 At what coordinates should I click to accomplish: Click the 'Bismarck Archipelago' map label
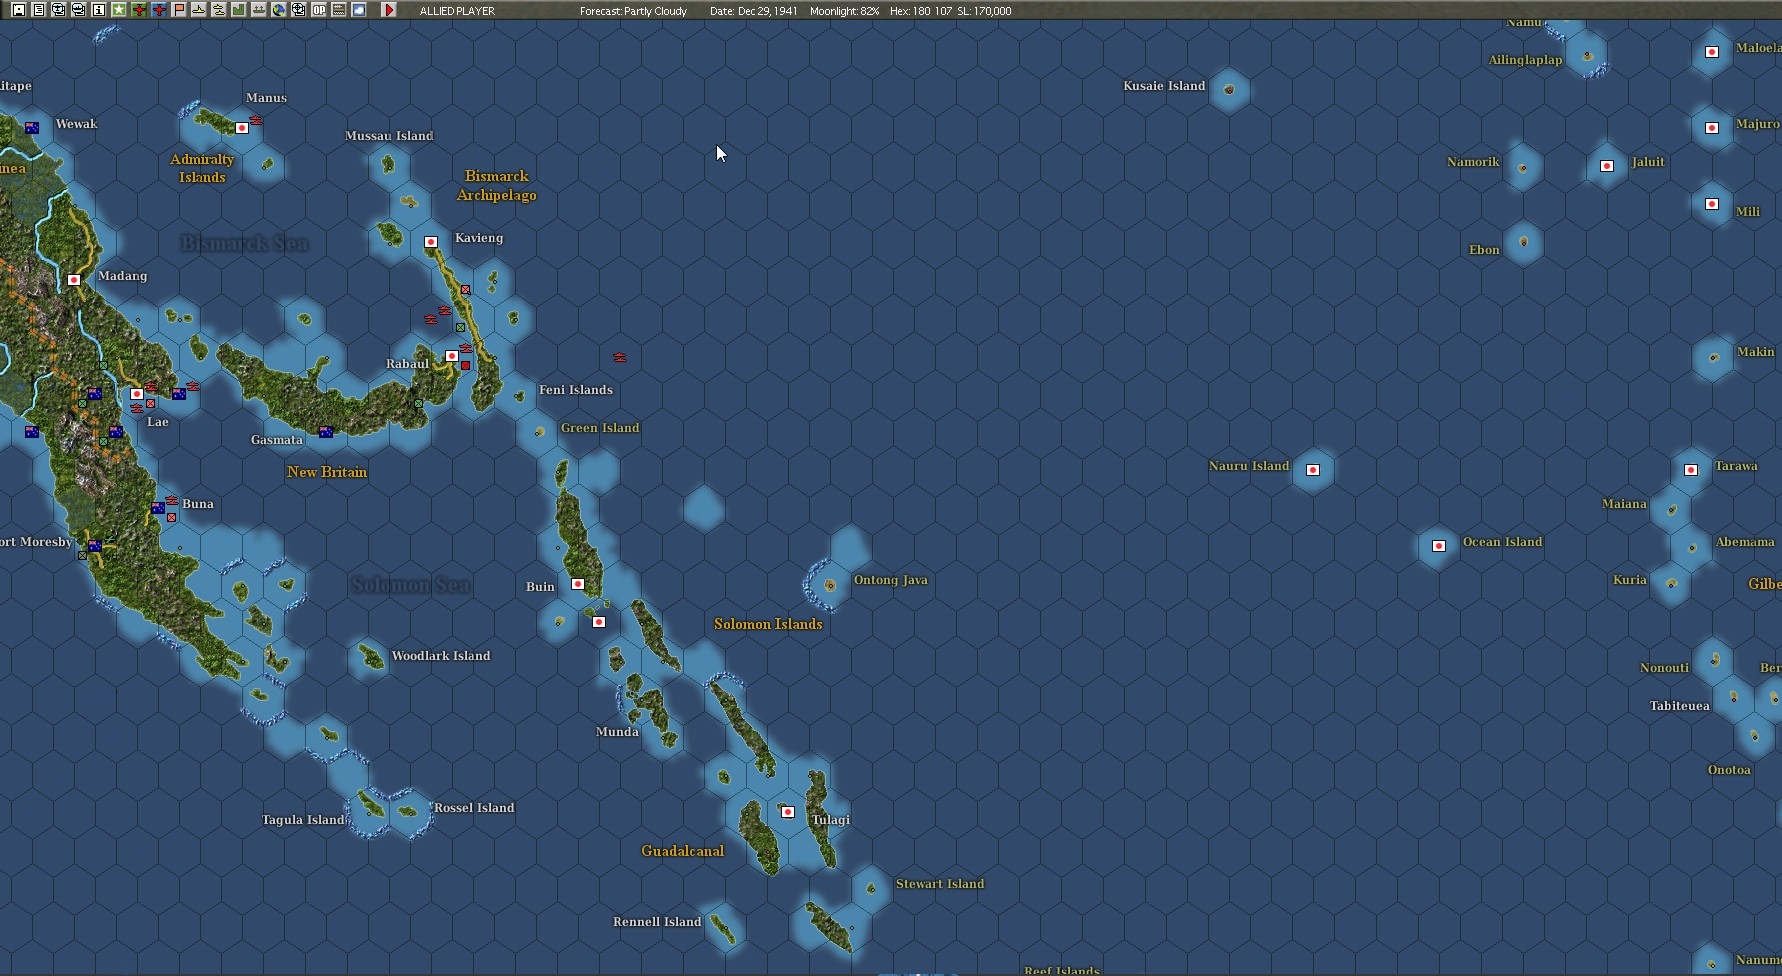pos(497,185)
